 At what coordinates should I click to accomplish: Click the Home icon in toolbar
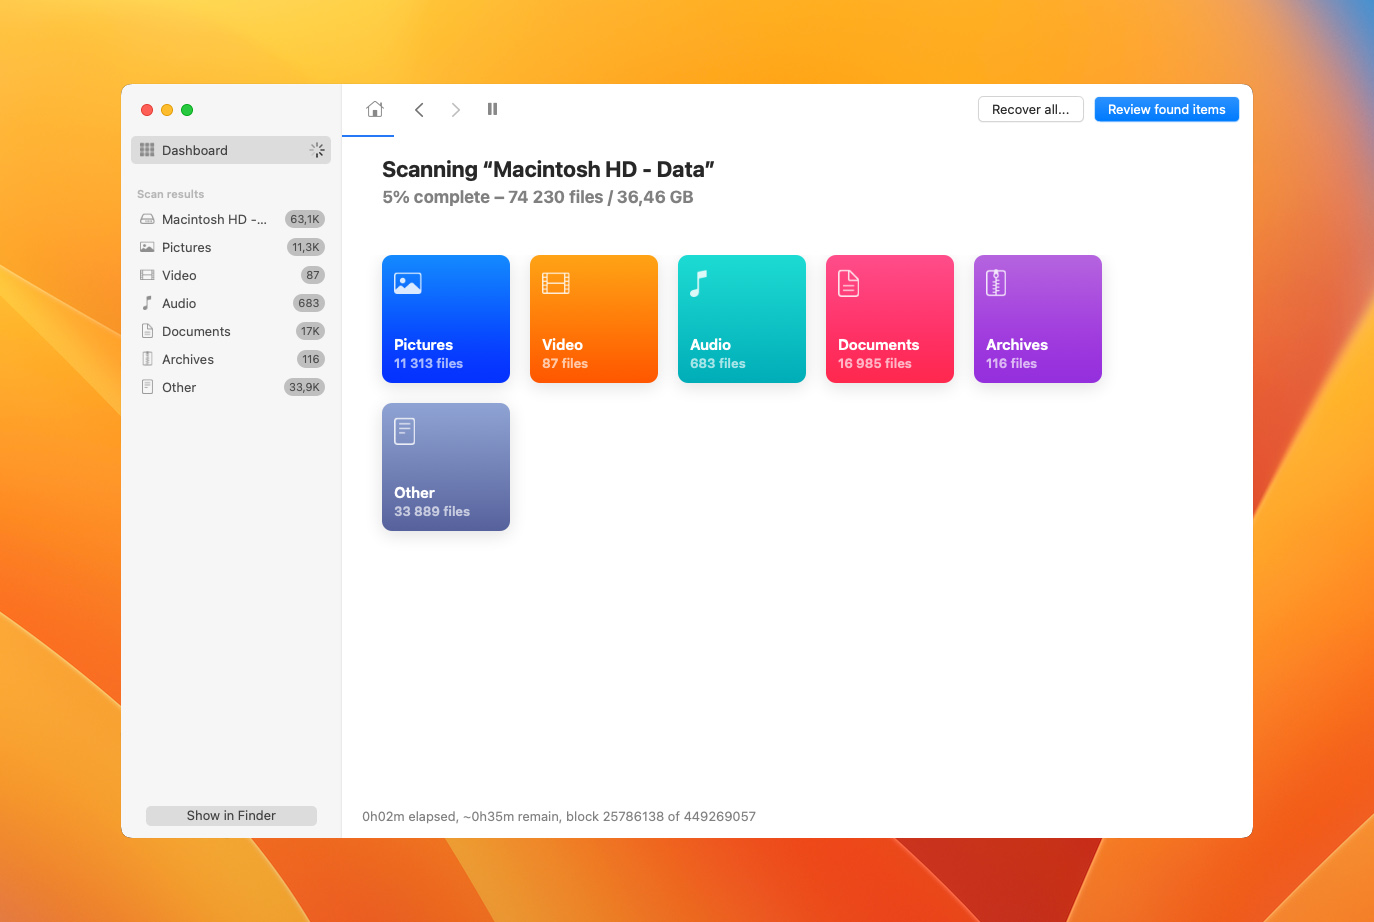click(x=375, y=109)
